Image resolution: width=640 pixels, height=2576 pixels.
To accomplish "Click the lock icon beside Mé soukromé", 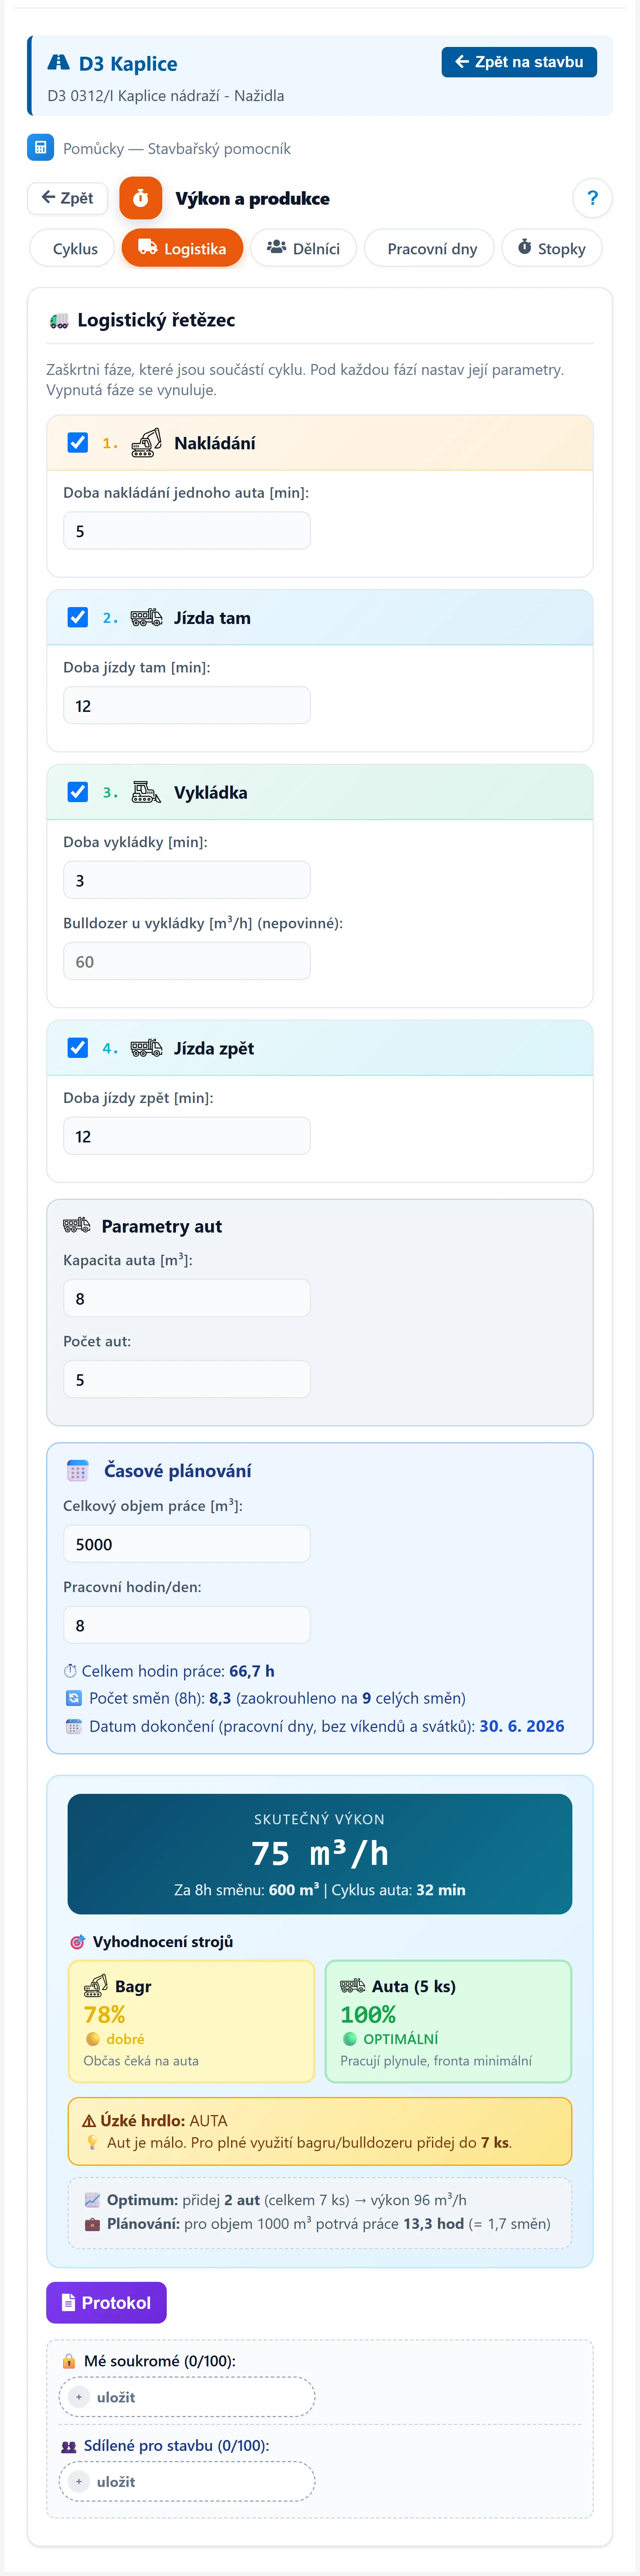I will (69, 2361).
